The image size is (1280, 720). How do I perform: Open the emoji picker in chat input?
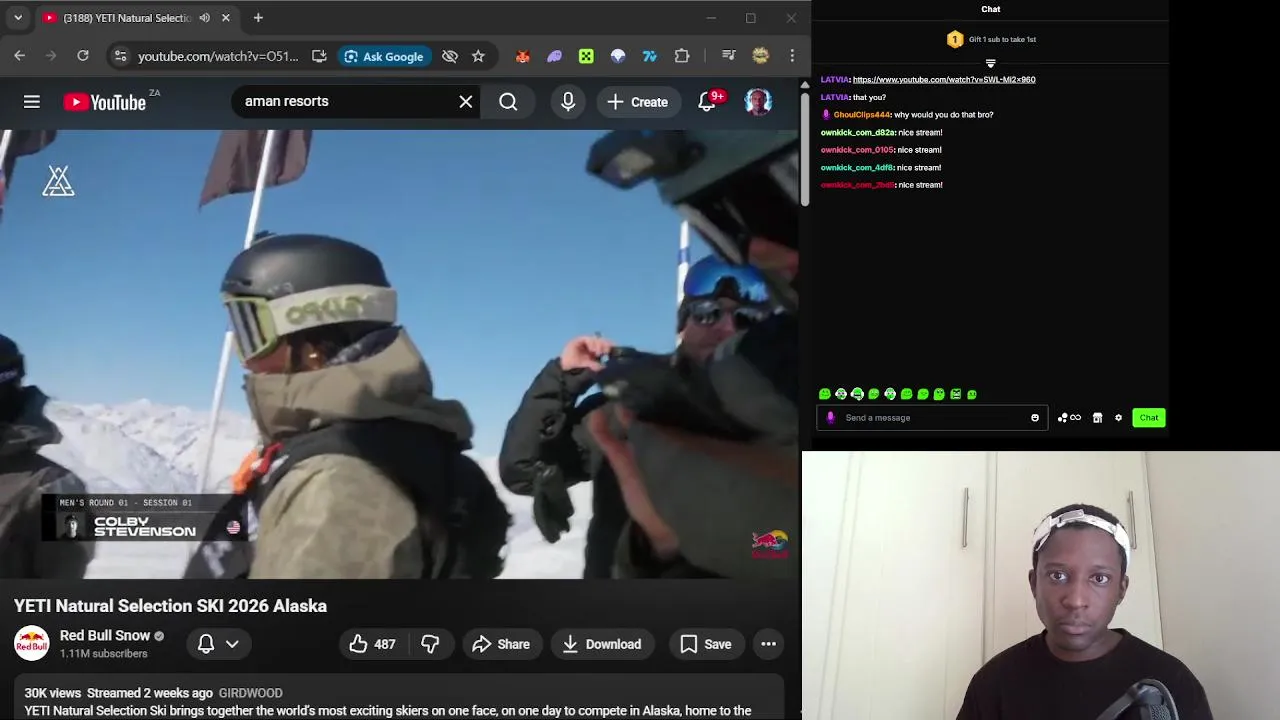(x=1035, y=418)
